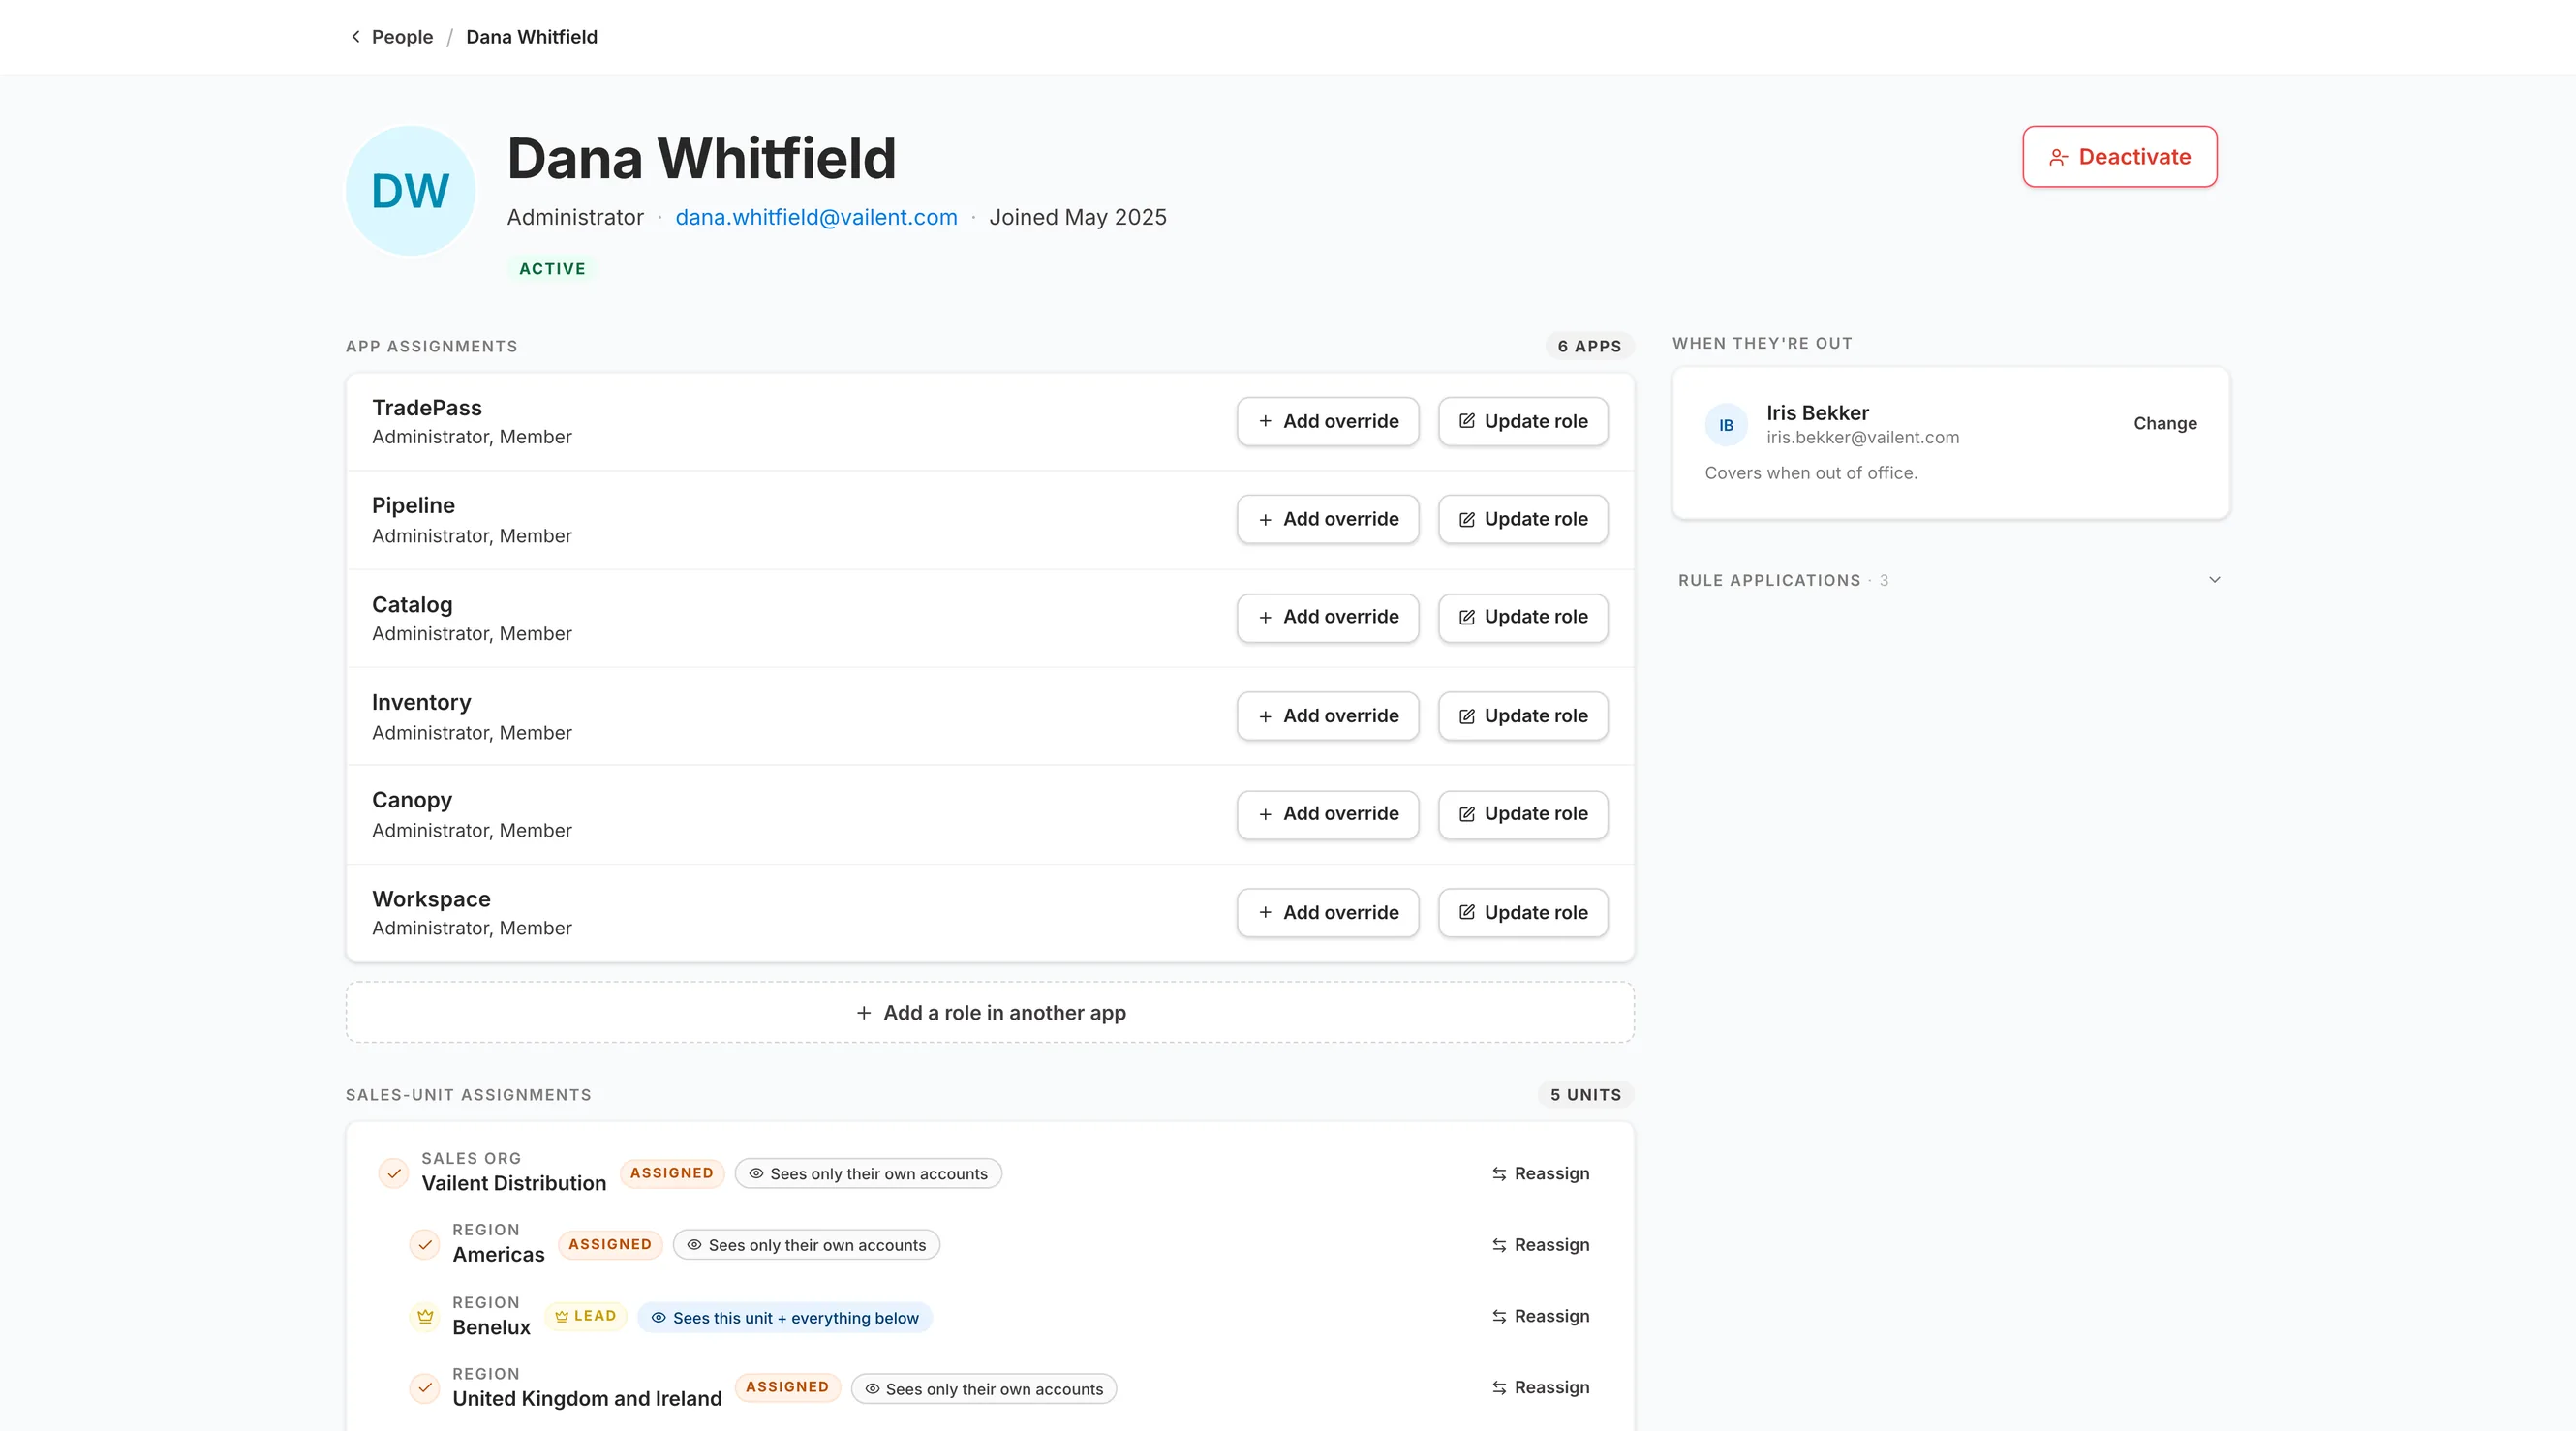Add a role in another app
Image resolution: width=2576 pixels, height=1431 pixels.
coord(990,1012)
